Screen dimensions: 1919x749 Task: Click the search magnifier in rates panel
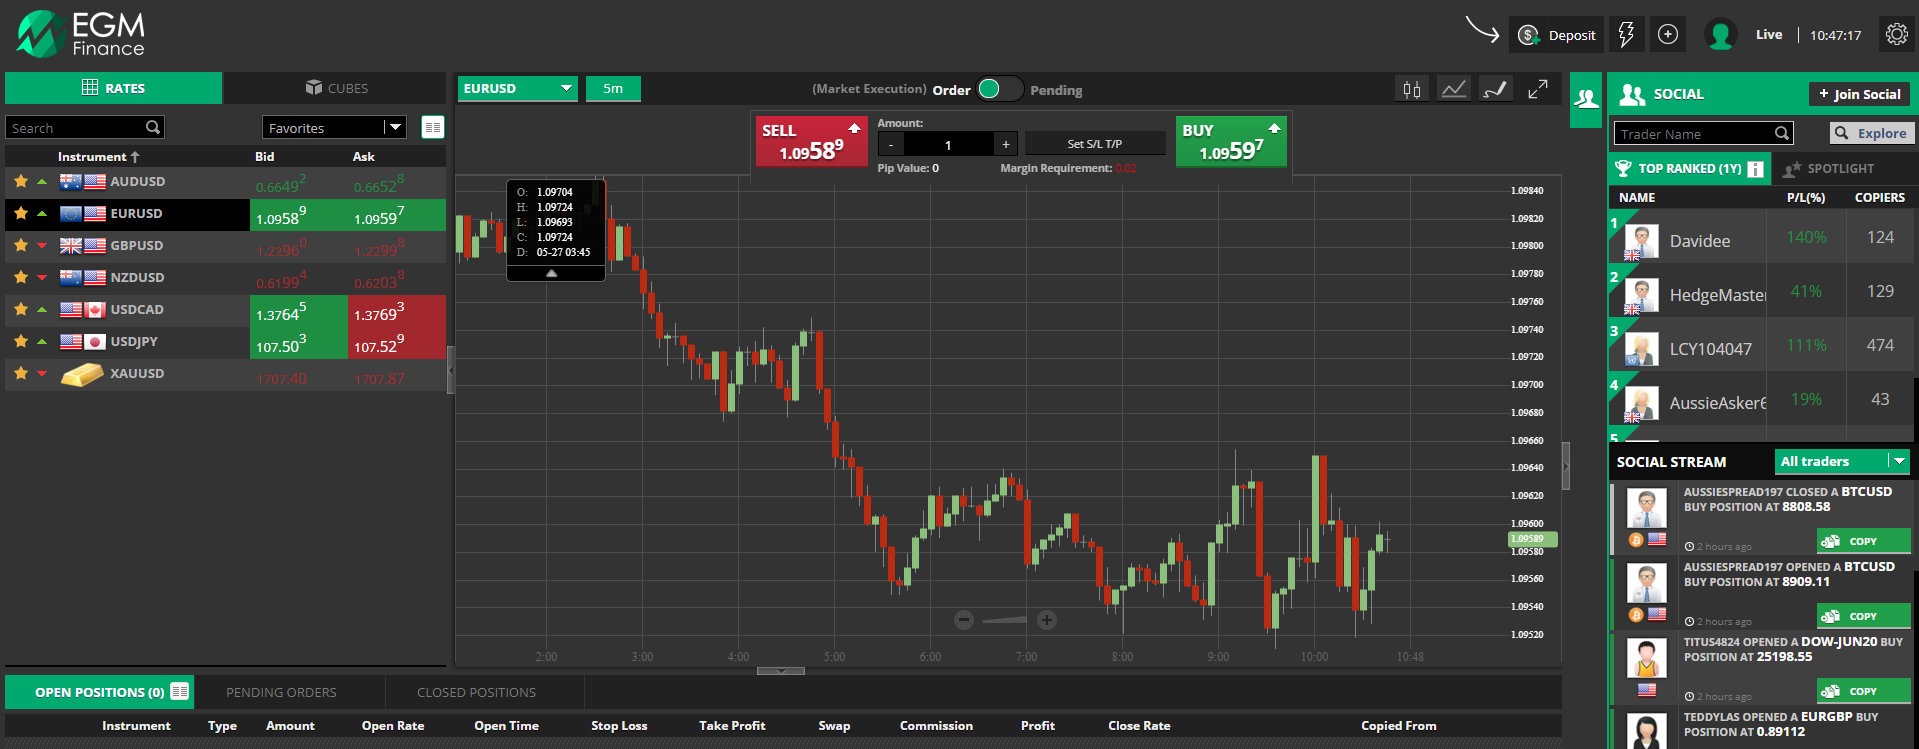point(153,127)
